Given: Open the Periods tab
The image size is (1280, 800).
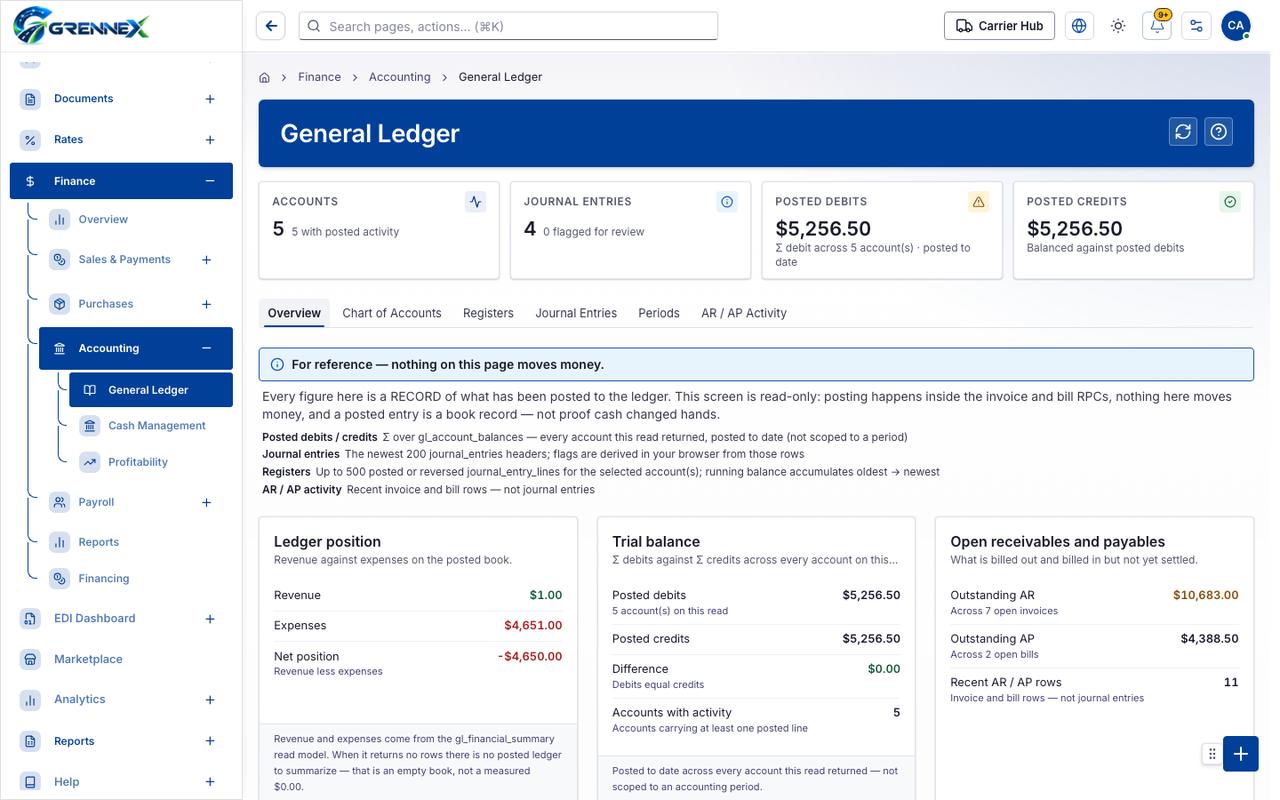Looking at the screenshot, I should coord(659,313).
